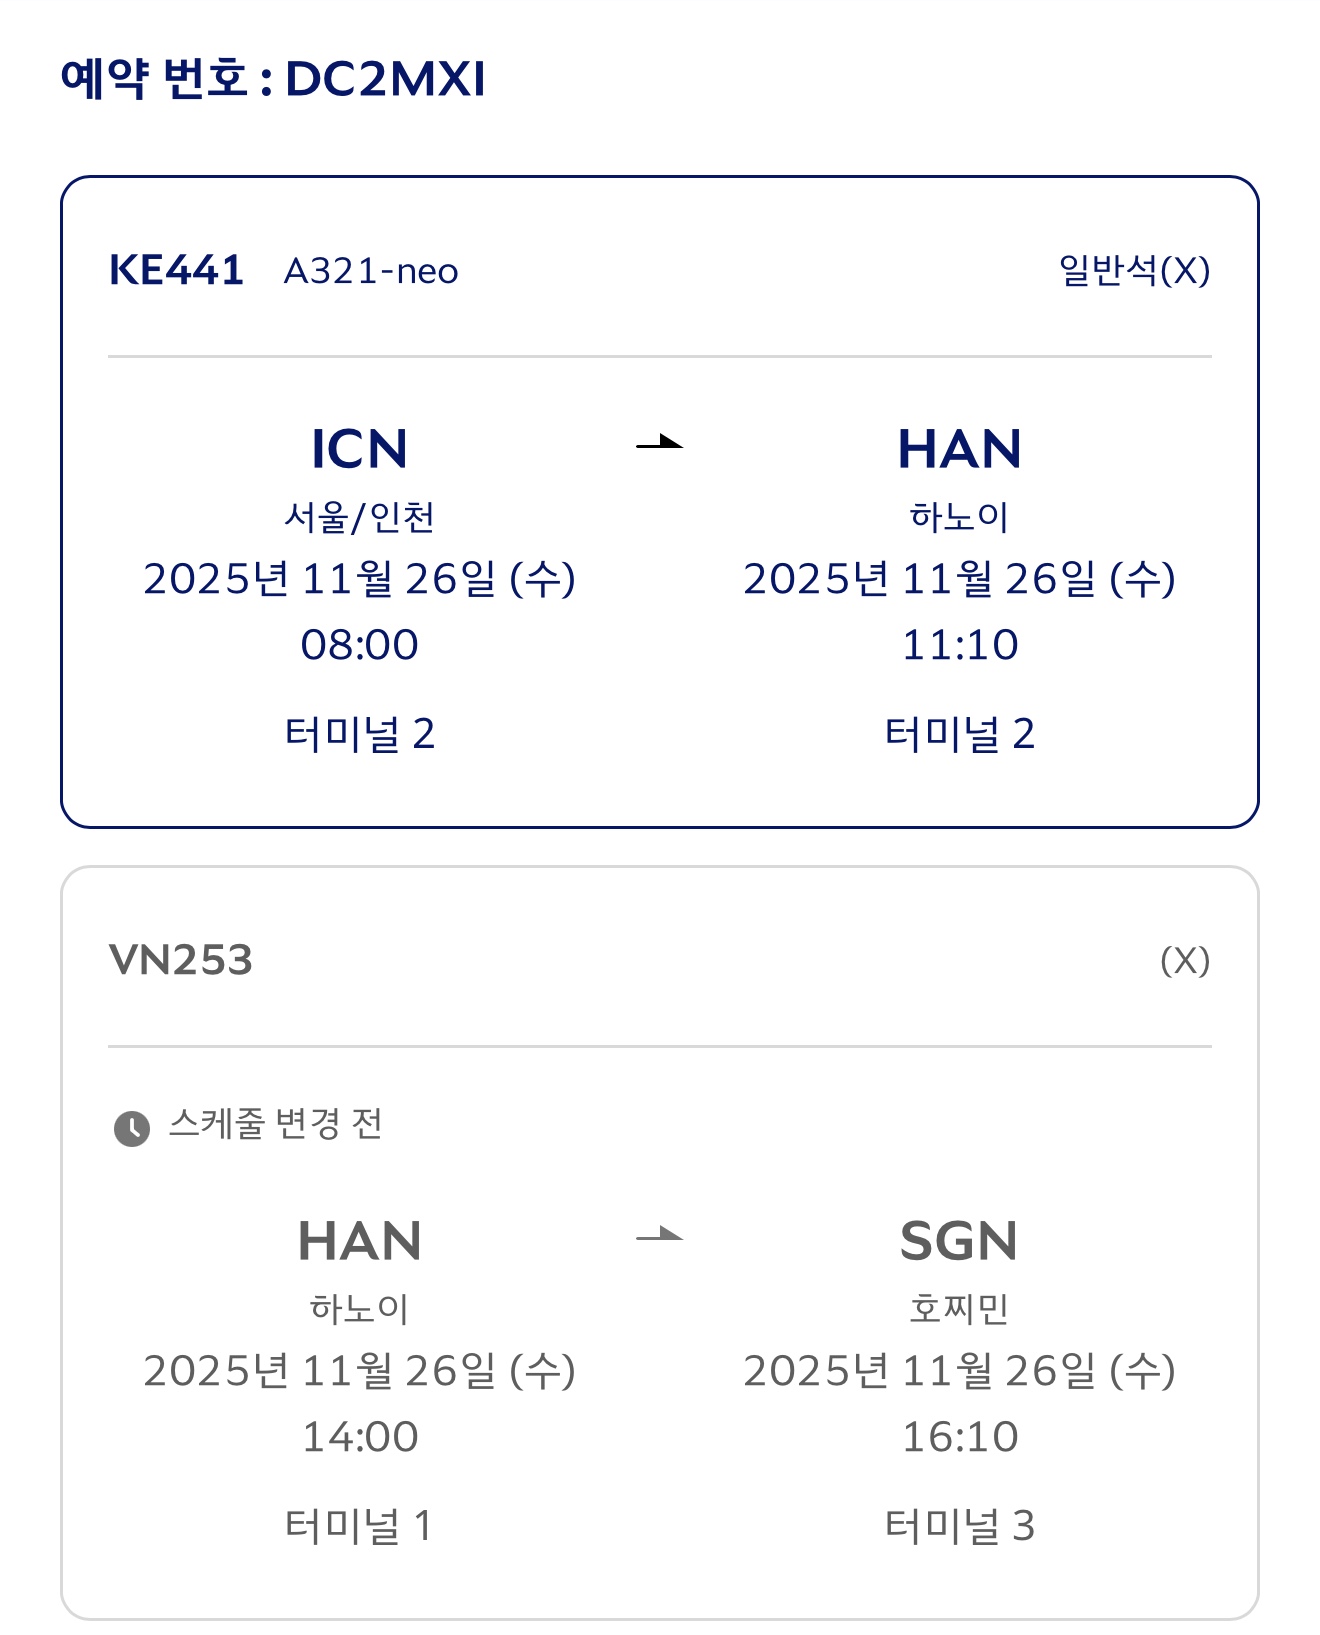
Task: Tap the A321-neo aircraft type
Action: coord(371,271)
